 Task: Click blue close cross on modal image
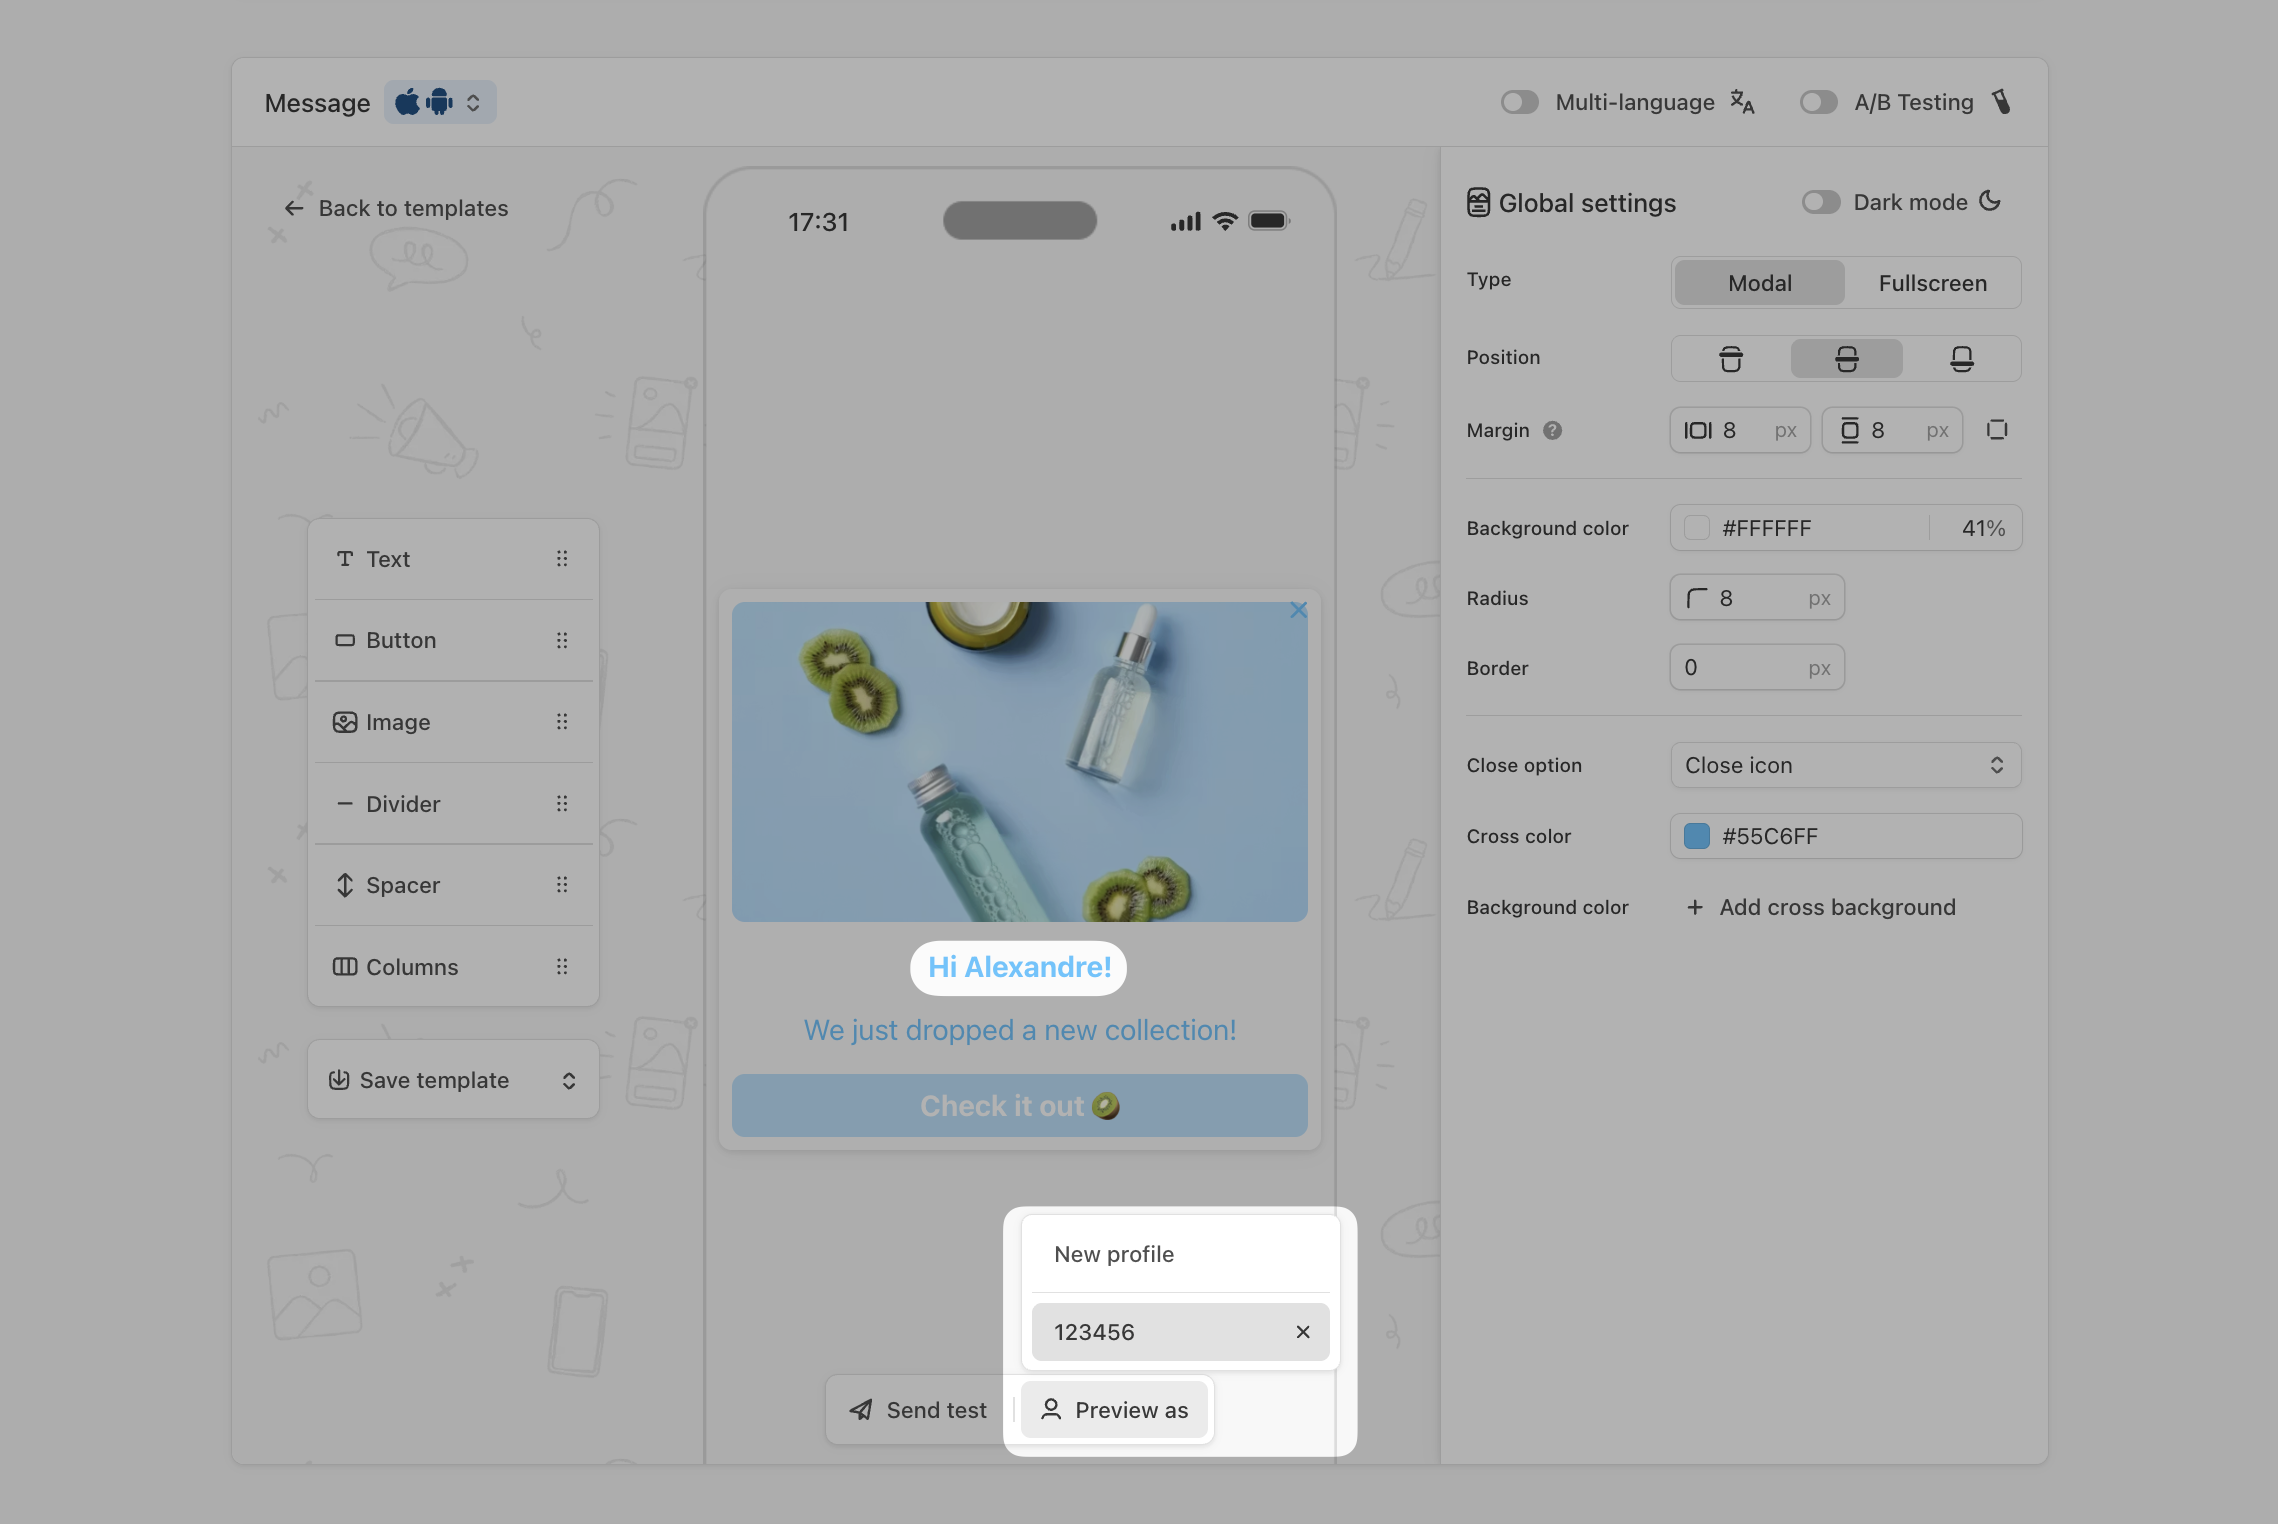(1298, 610)
